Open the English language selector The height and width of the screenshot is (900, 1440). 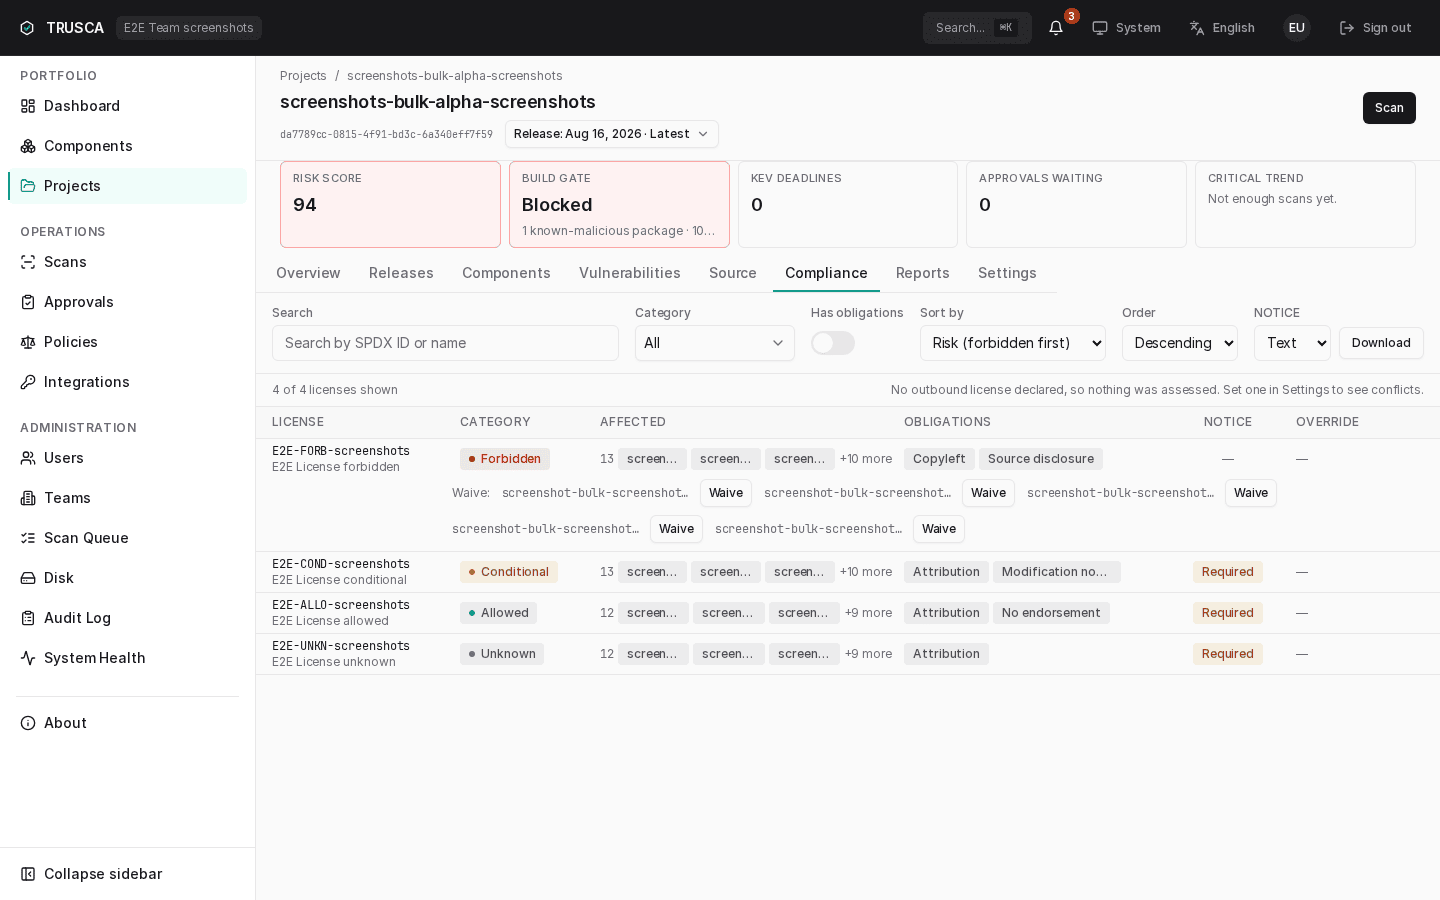pyautogui.click(x=1221, y=28)
